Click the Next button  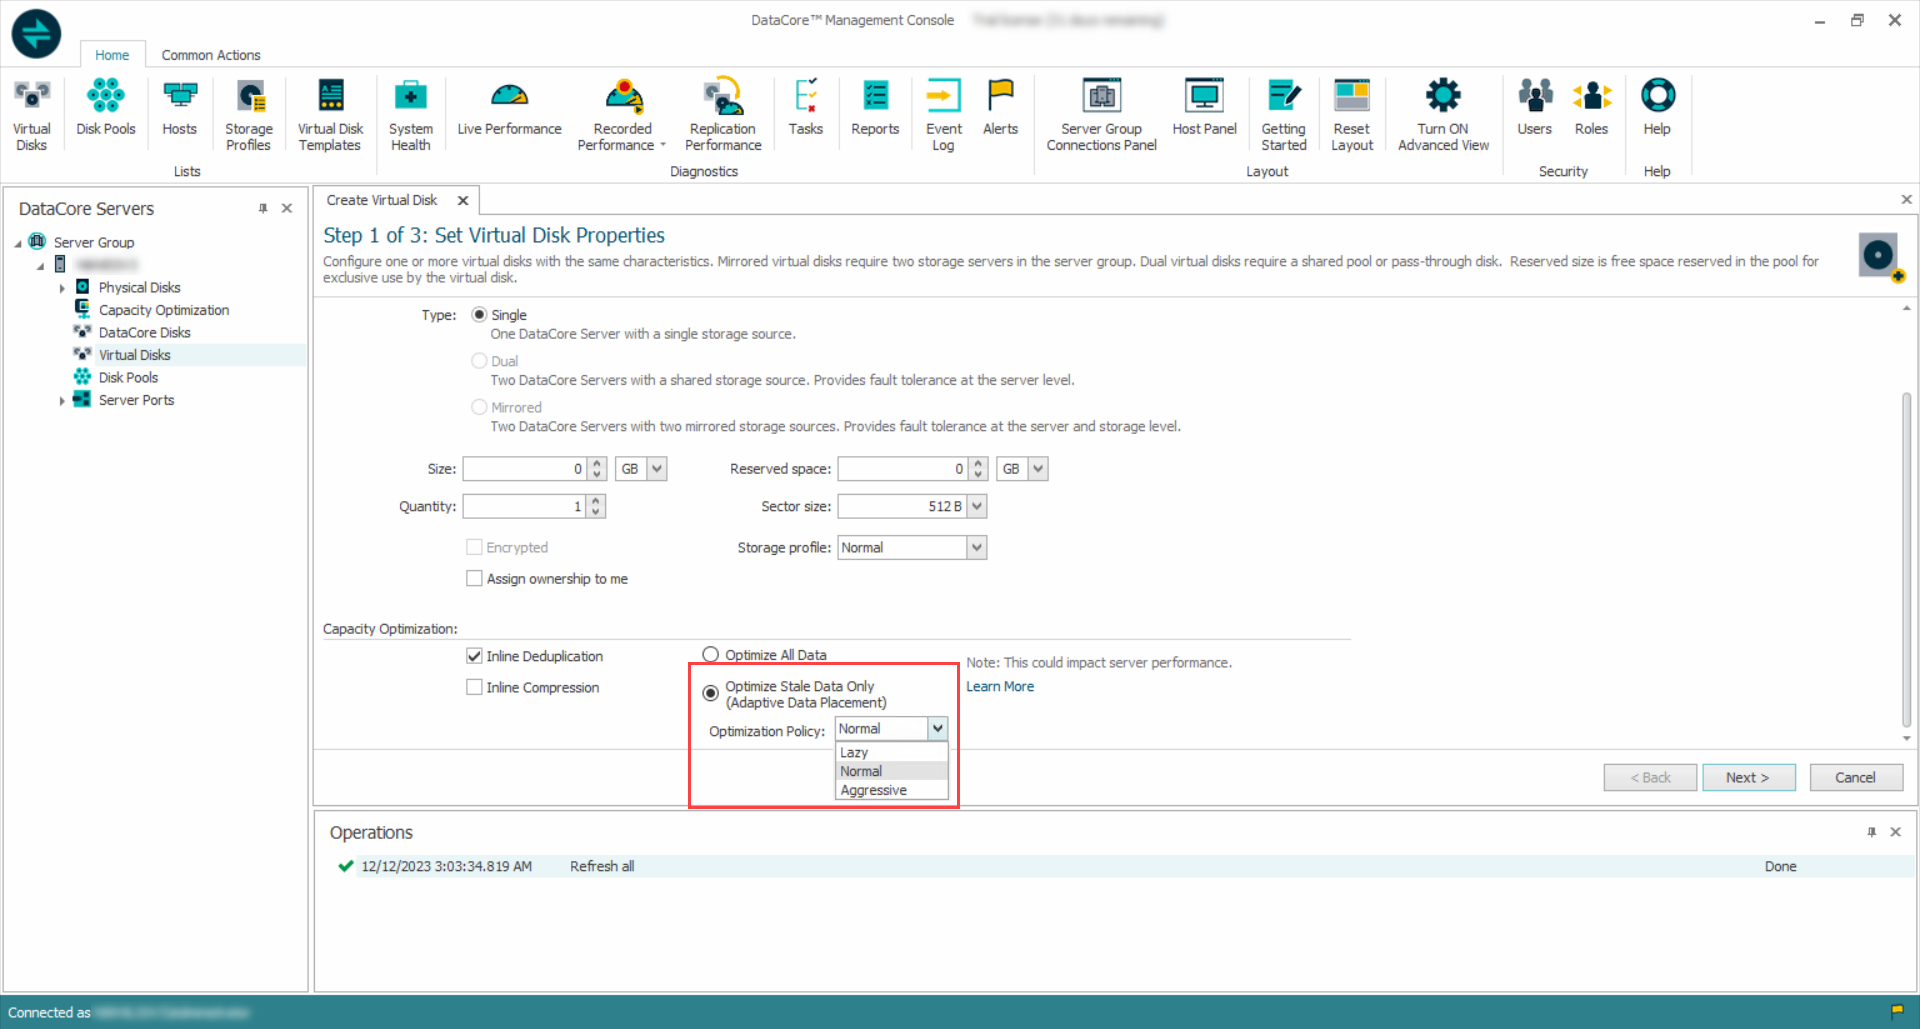(1748, 777)
